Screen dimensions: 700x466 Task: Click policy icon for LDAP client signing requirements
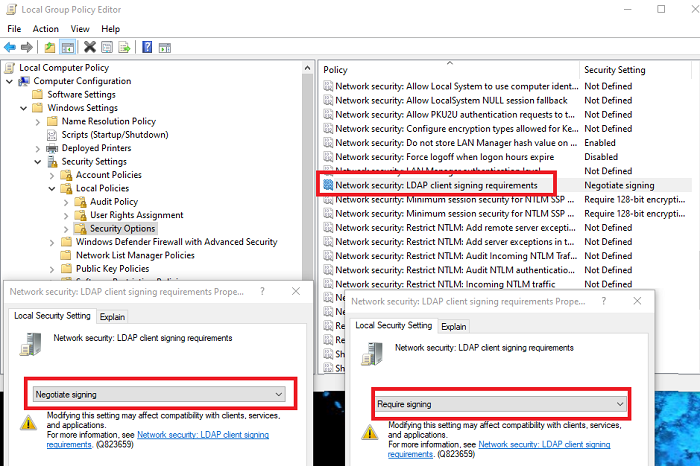click(328, 185)
